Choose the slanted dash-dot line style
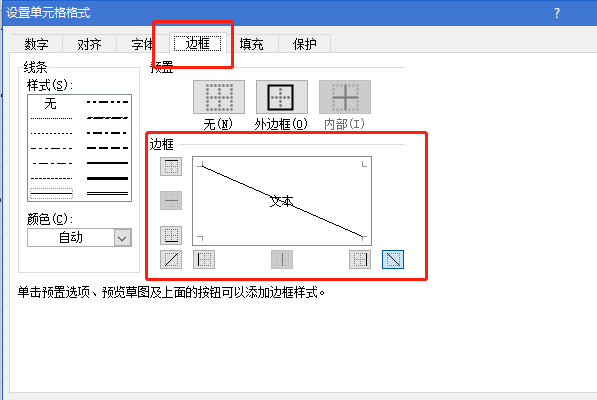Image resolution: width=597 pixels, height=400 pixels. [108, 118]
